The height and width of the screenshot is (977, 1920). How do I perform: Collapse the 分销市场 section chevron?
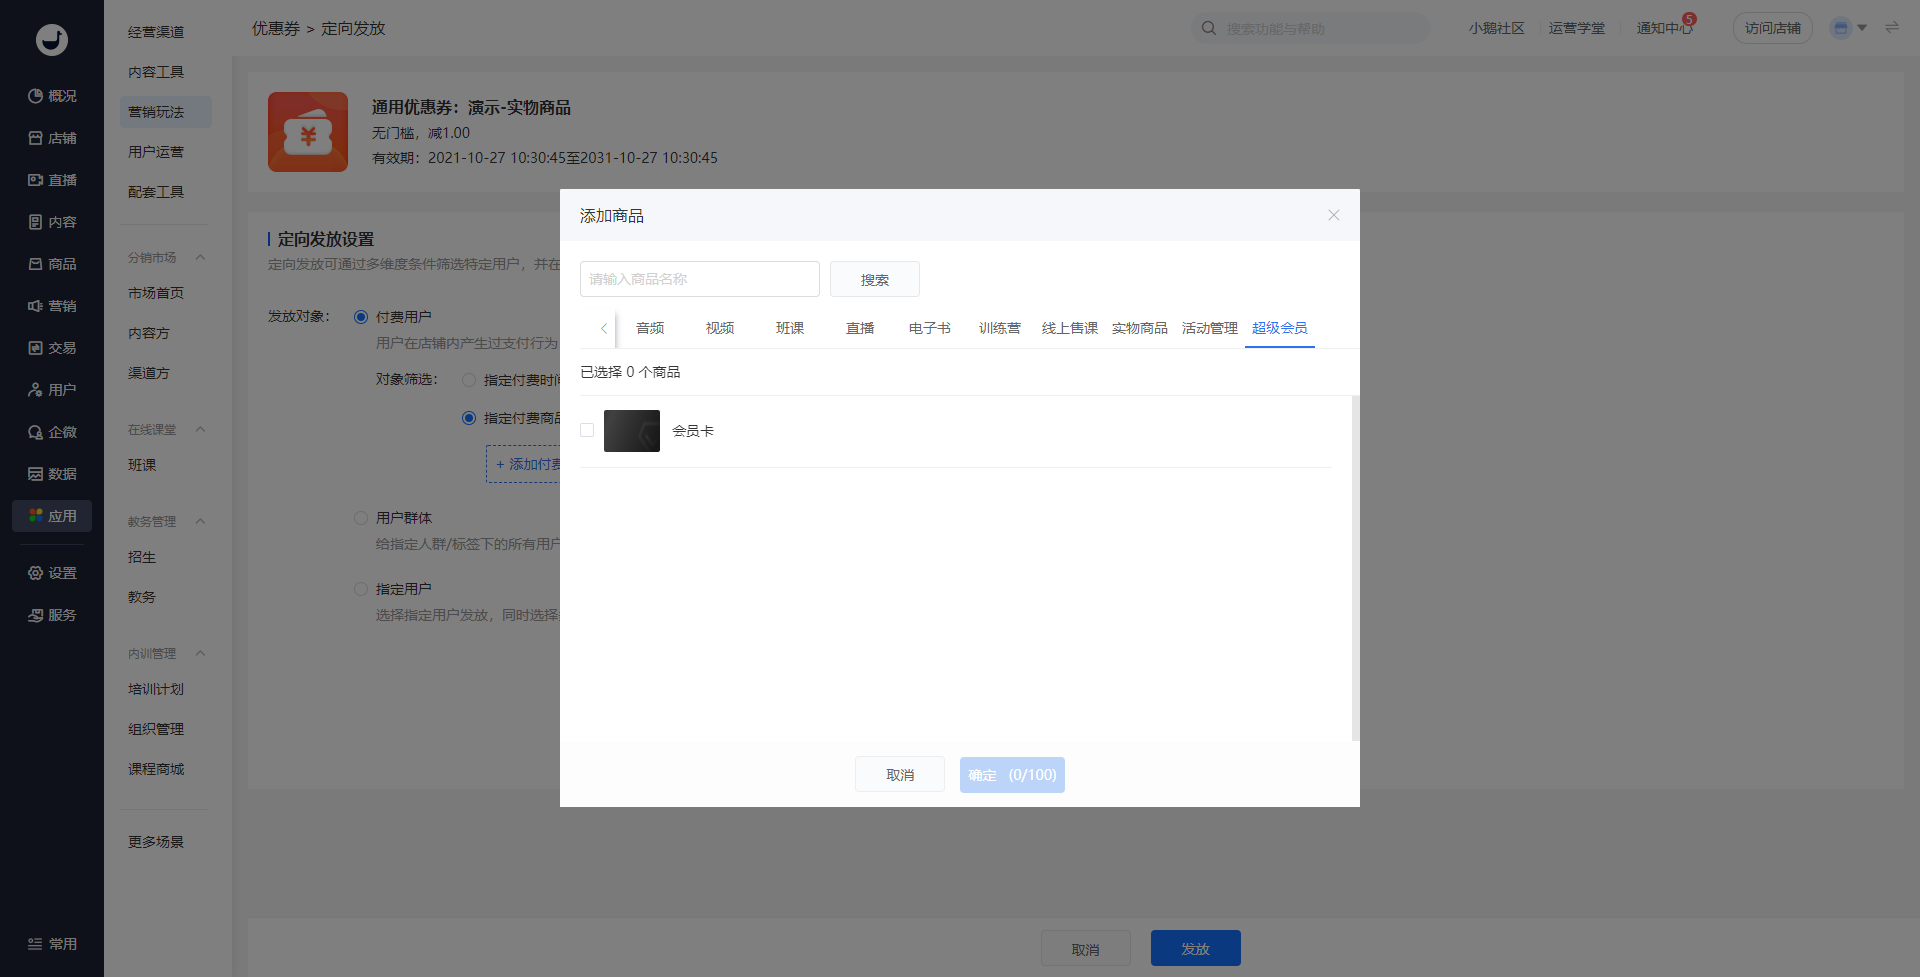click(x=200, y=258)
